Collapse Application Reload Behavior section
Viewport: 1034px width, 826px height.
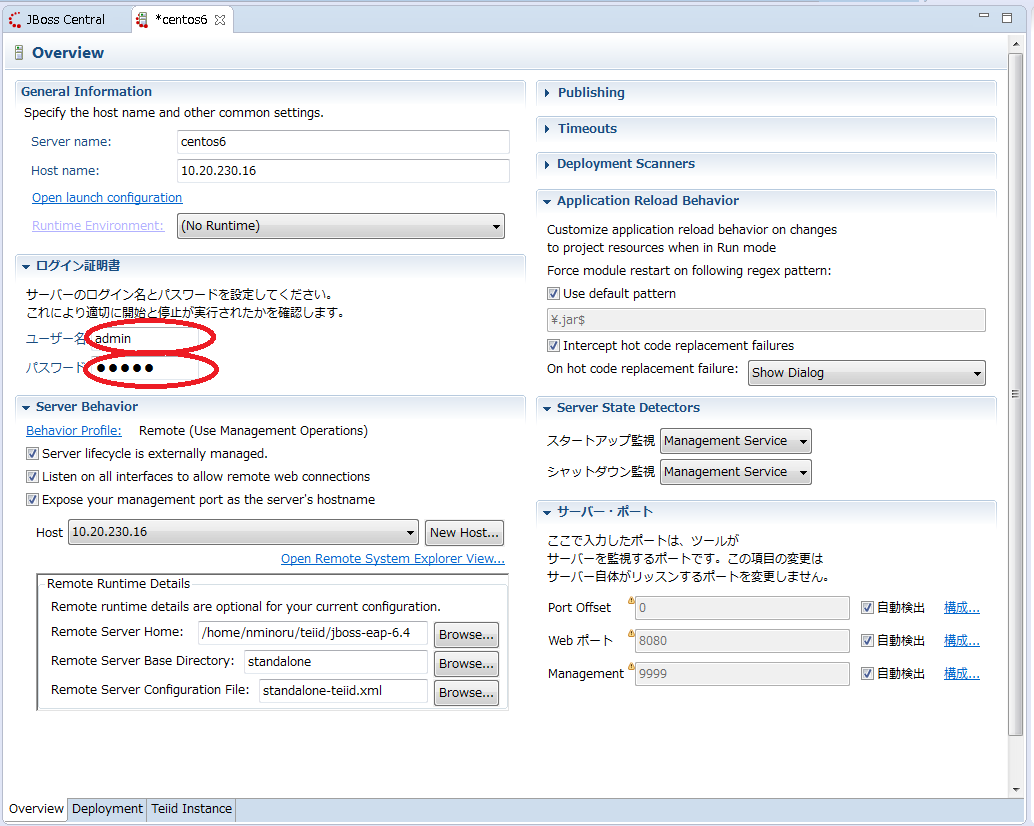[x=547, y=201]
